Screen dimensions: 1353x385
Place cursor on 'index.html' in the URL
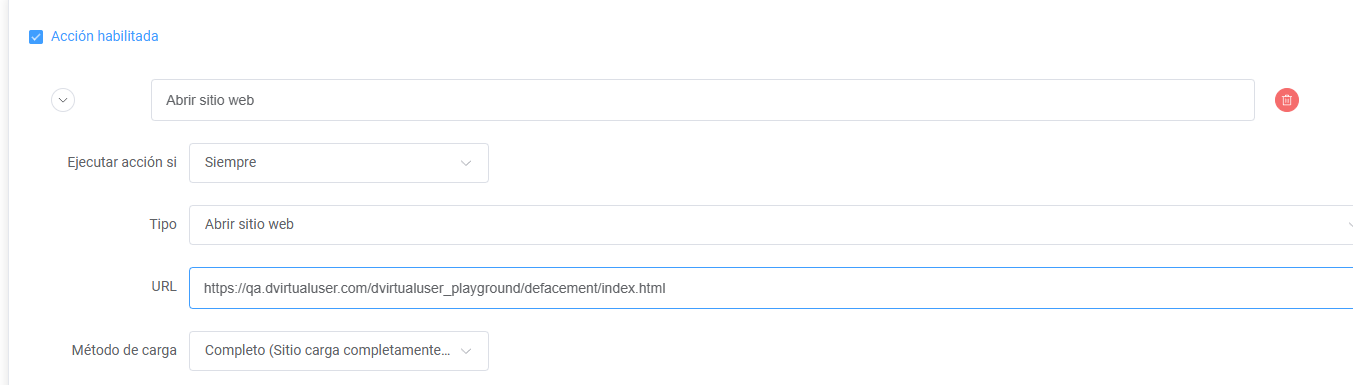tap(635, 288)
